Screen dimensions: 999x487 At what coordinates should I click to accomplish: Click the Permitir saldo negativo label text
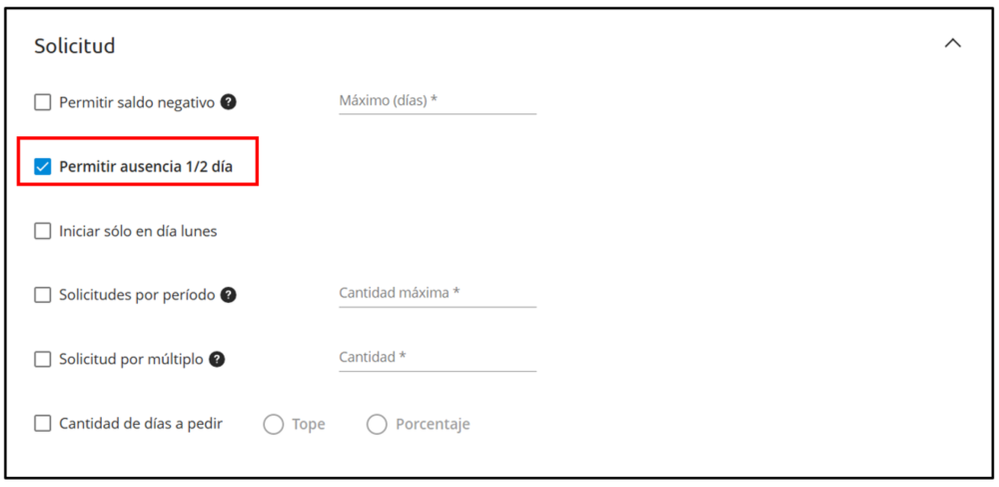(x=137, y=102)
